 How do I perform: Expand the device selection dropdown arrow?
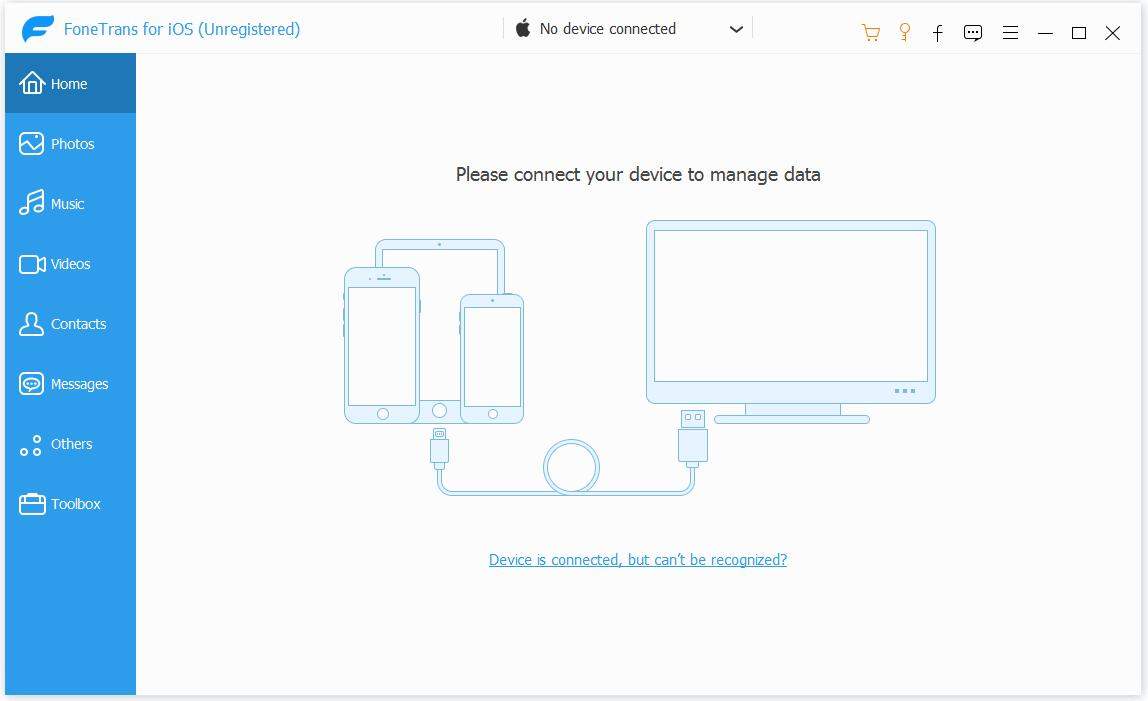tap(737, 29)
